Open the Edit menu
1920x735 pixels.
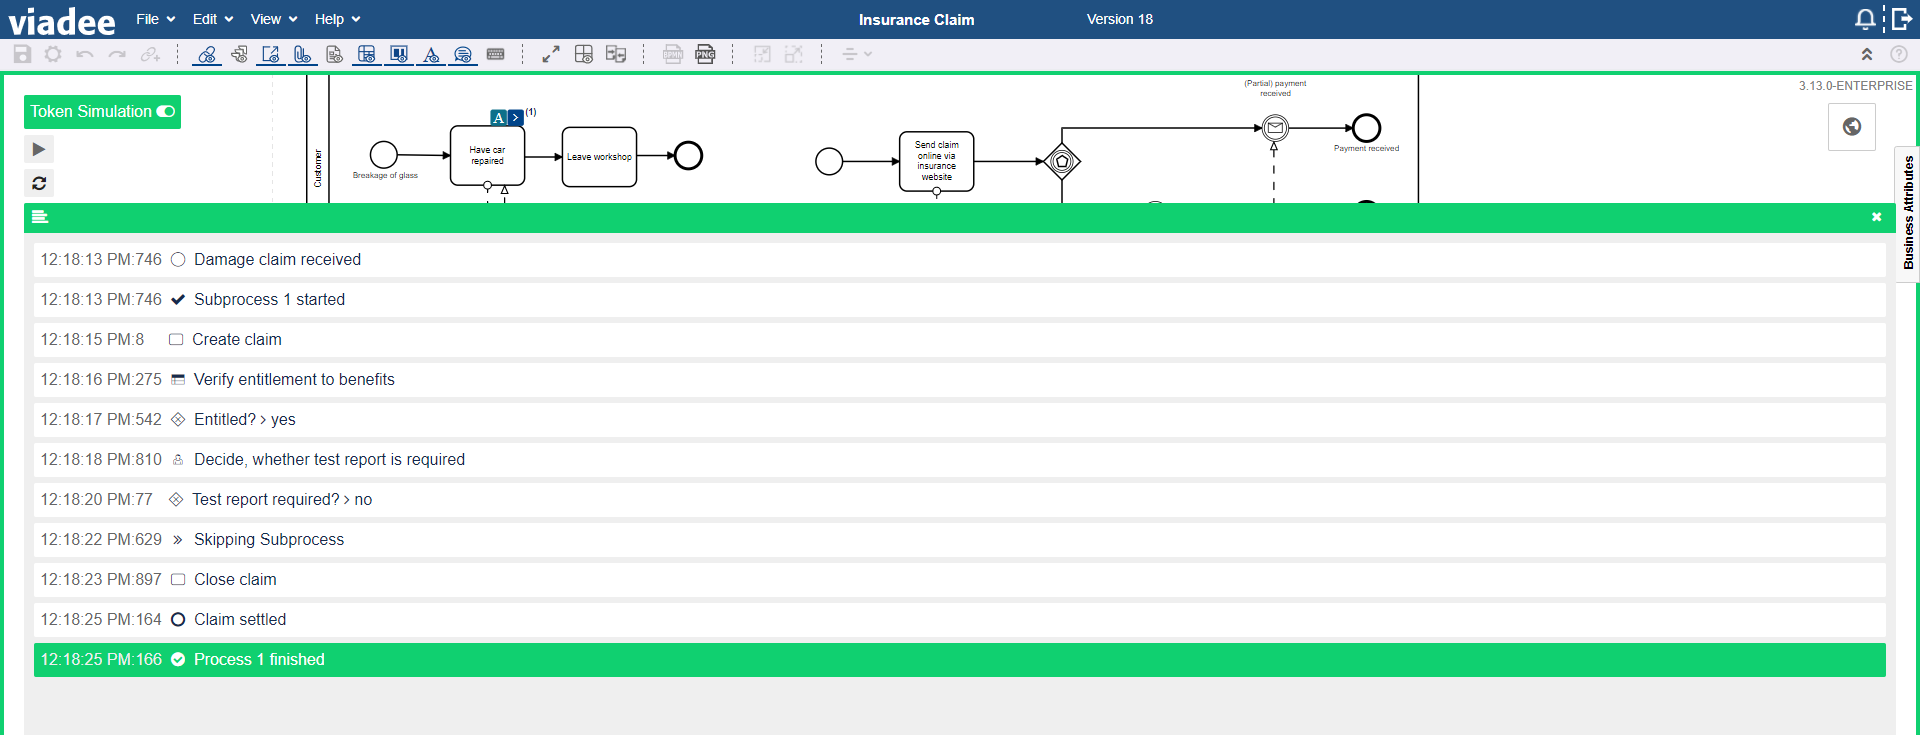(212, 19)
